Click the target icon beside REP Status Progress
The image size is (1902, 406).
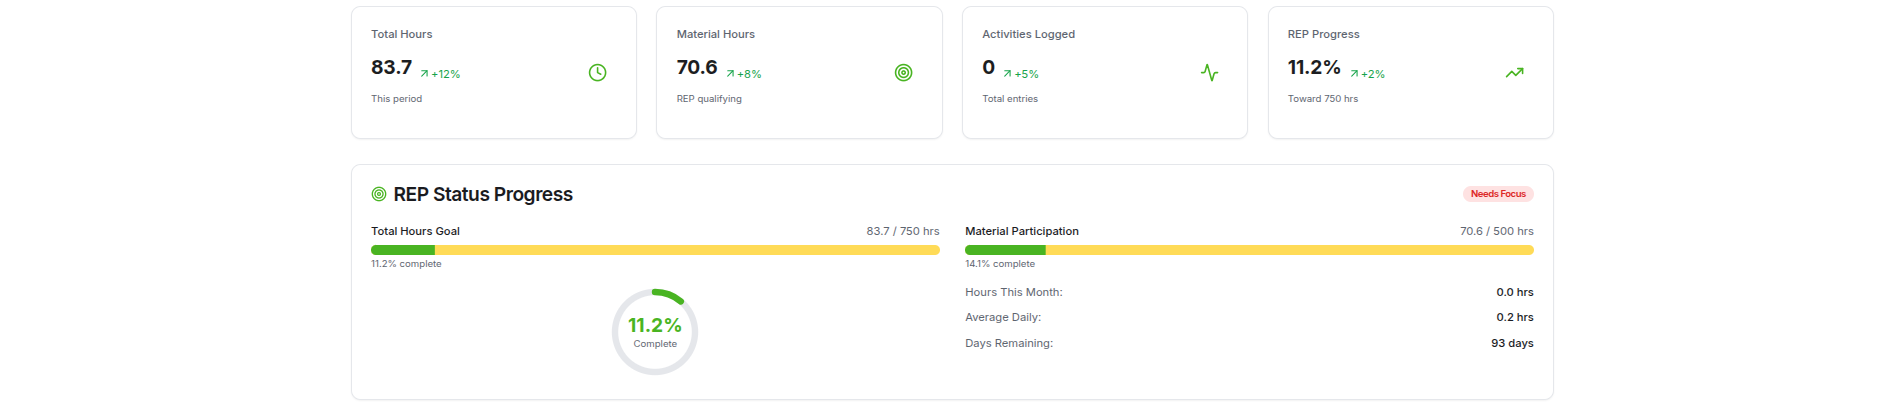coord(379,194)
